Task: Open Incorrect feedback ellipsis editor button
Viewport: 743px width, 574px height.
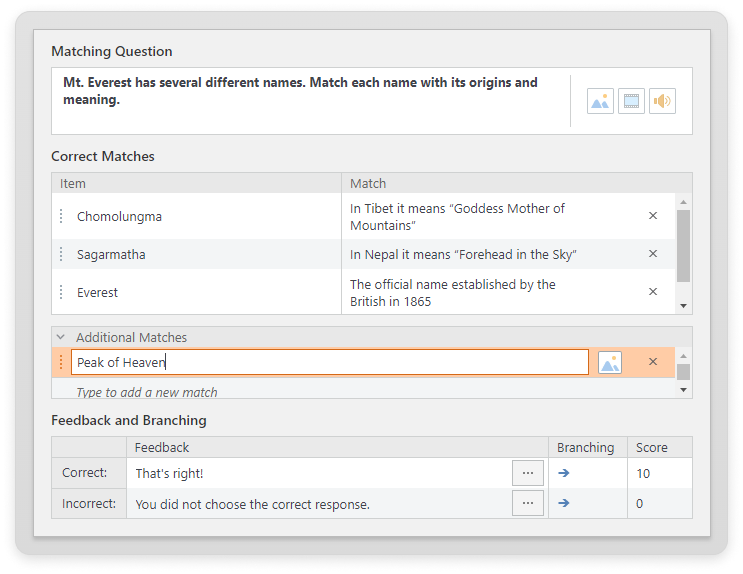Action: [x=528, y=503]
